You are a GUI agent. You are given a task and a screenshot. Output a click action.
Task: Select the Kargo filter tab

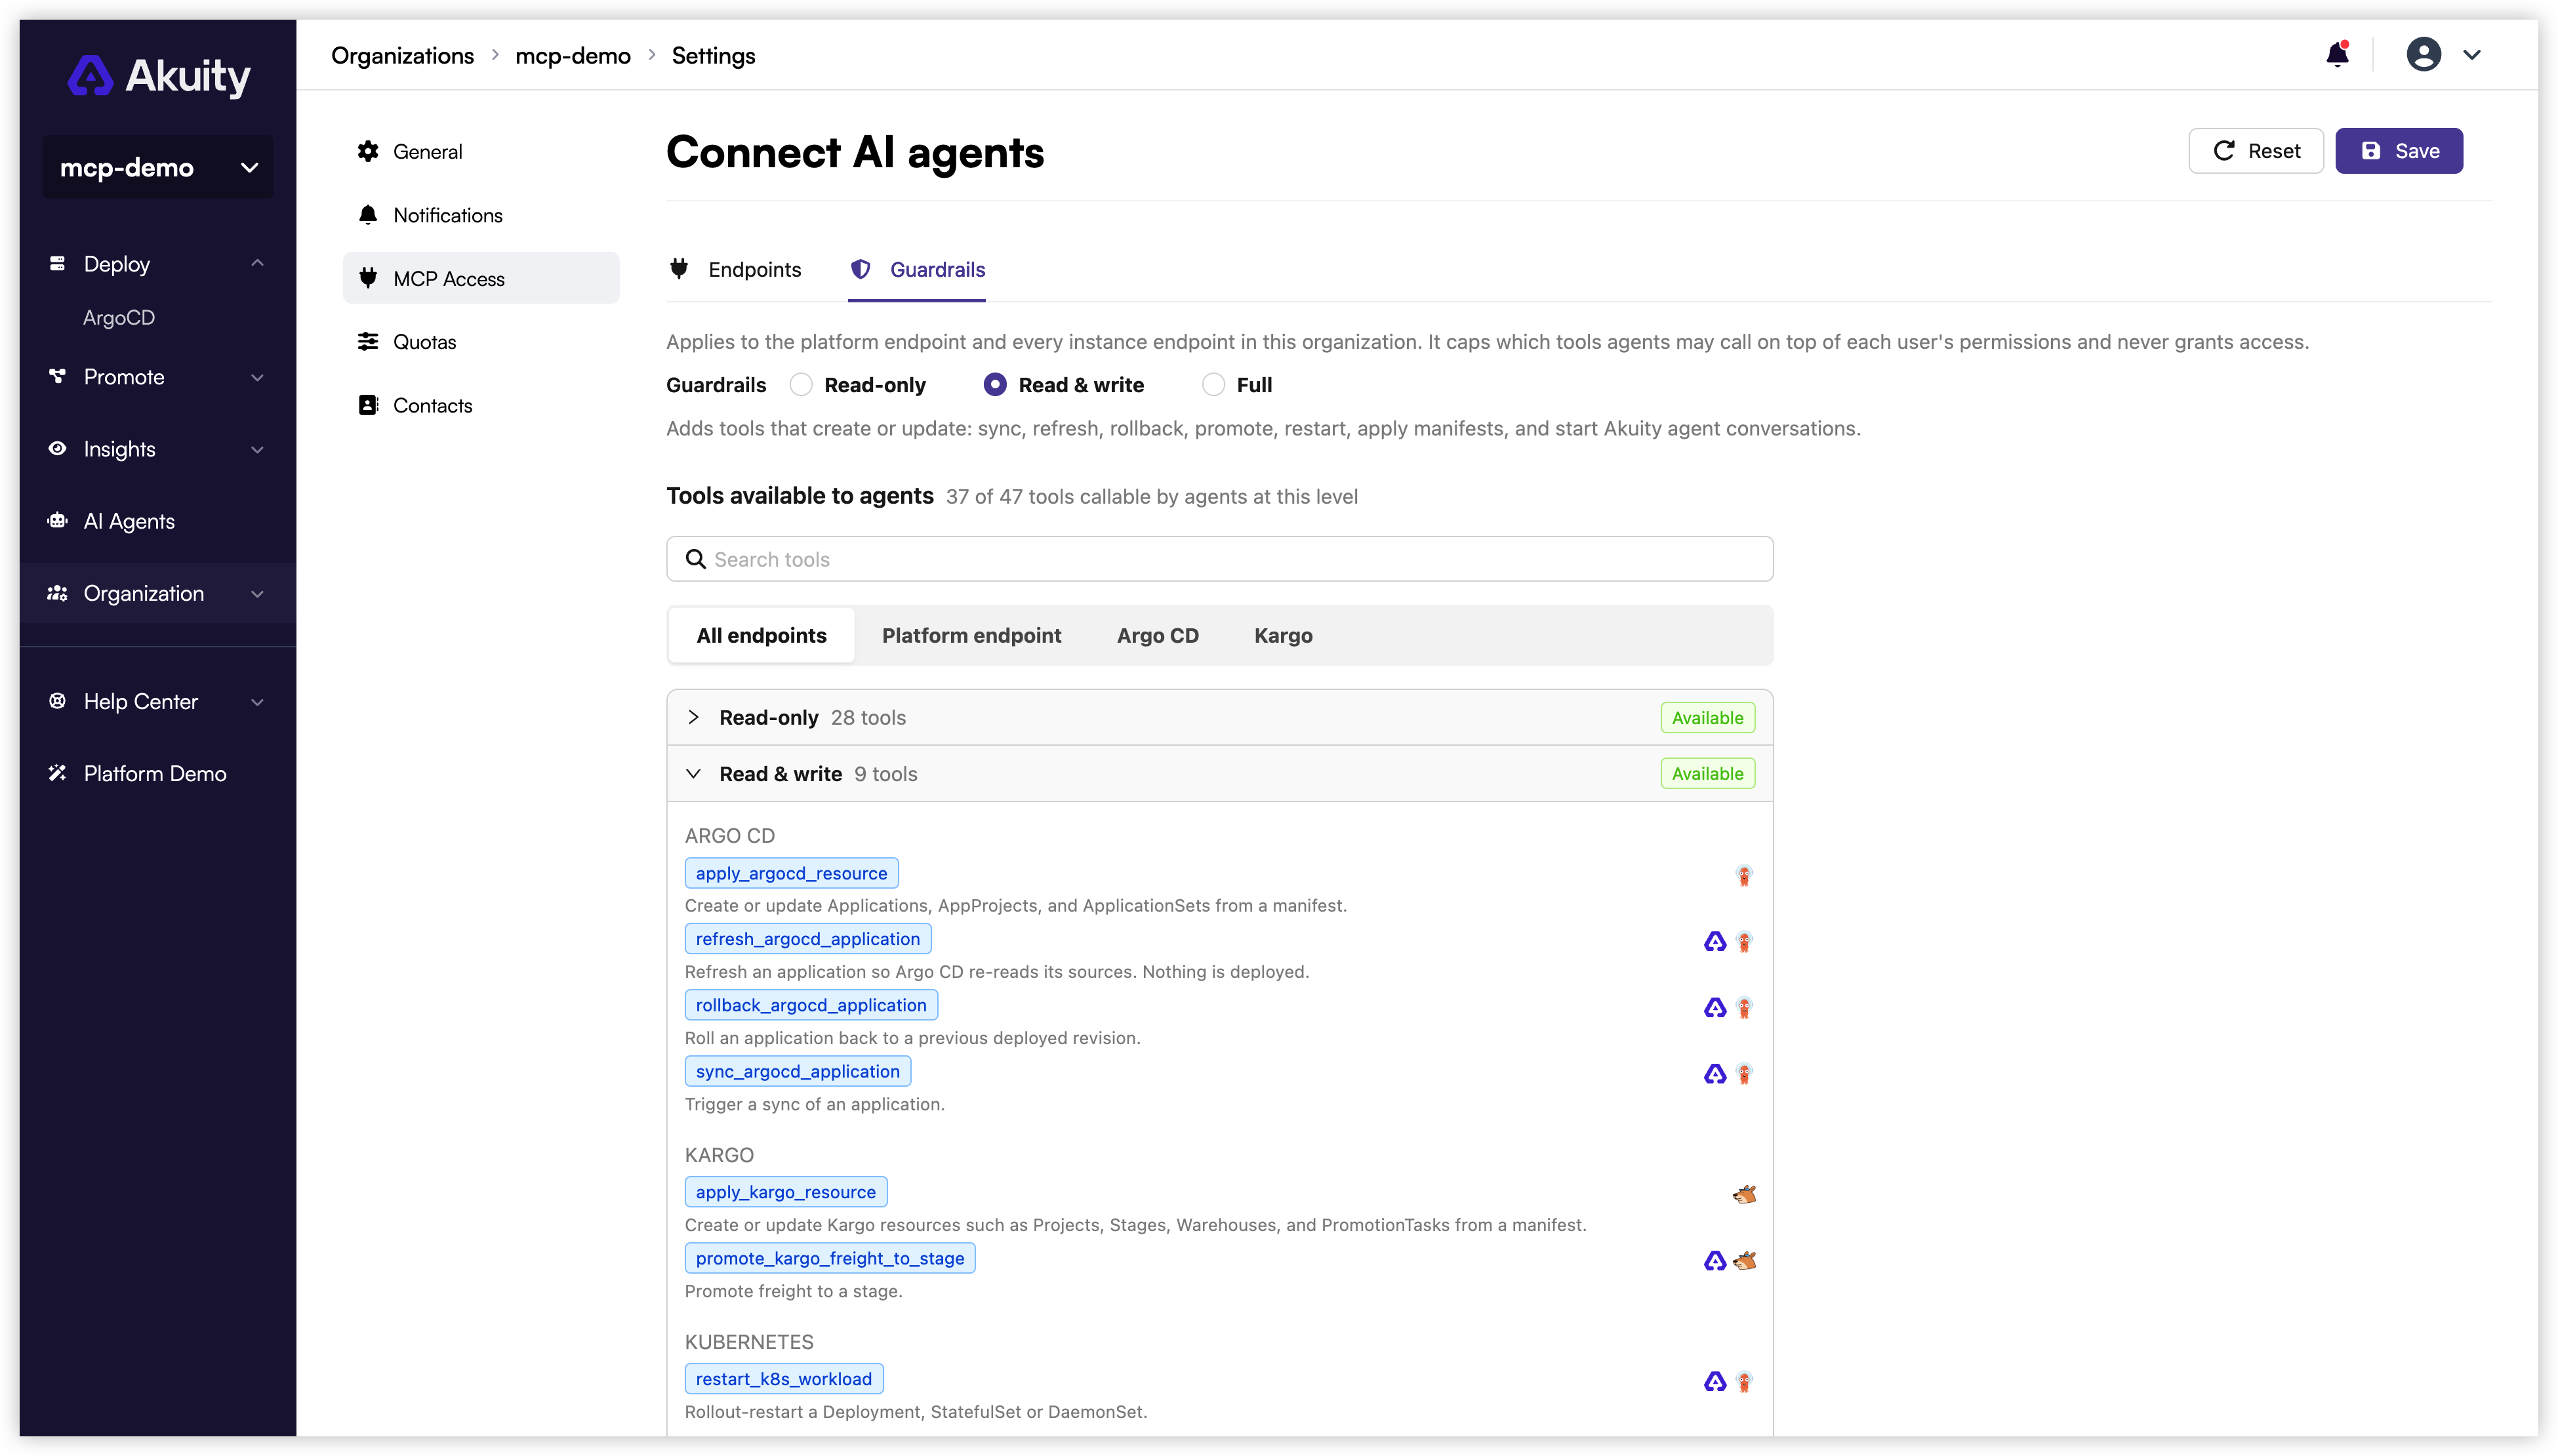(1283, 636)
